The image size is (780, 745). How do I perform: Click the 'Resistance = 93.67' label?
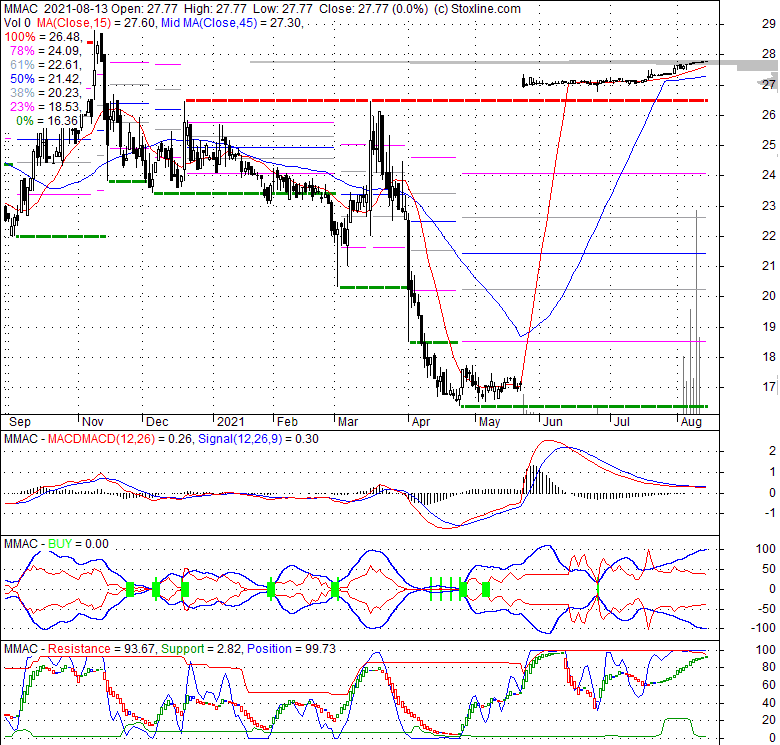(x=101, y=649)
